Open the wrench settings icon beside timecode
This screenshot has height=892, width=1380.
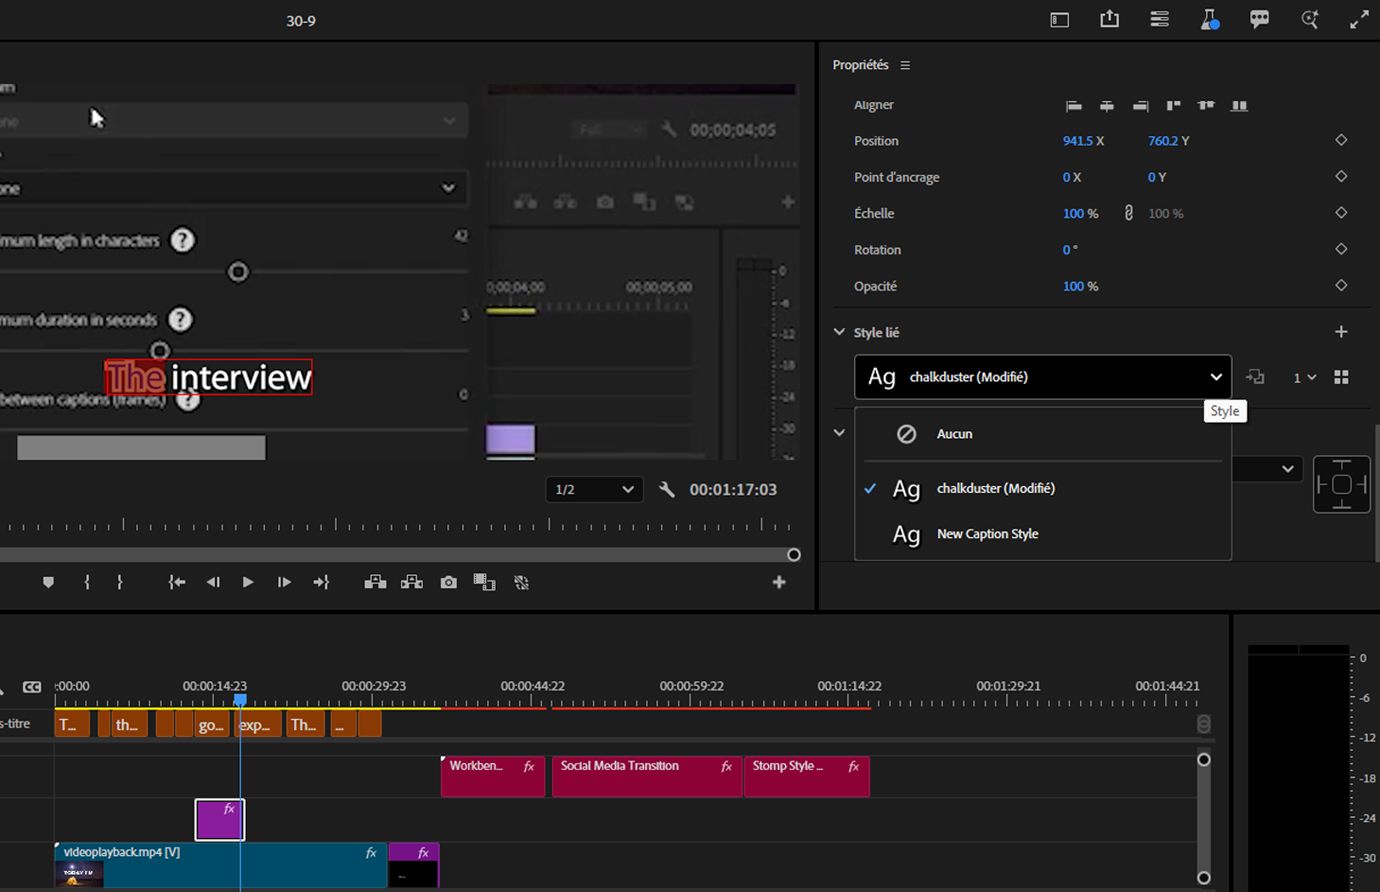(x=667, y=489)
